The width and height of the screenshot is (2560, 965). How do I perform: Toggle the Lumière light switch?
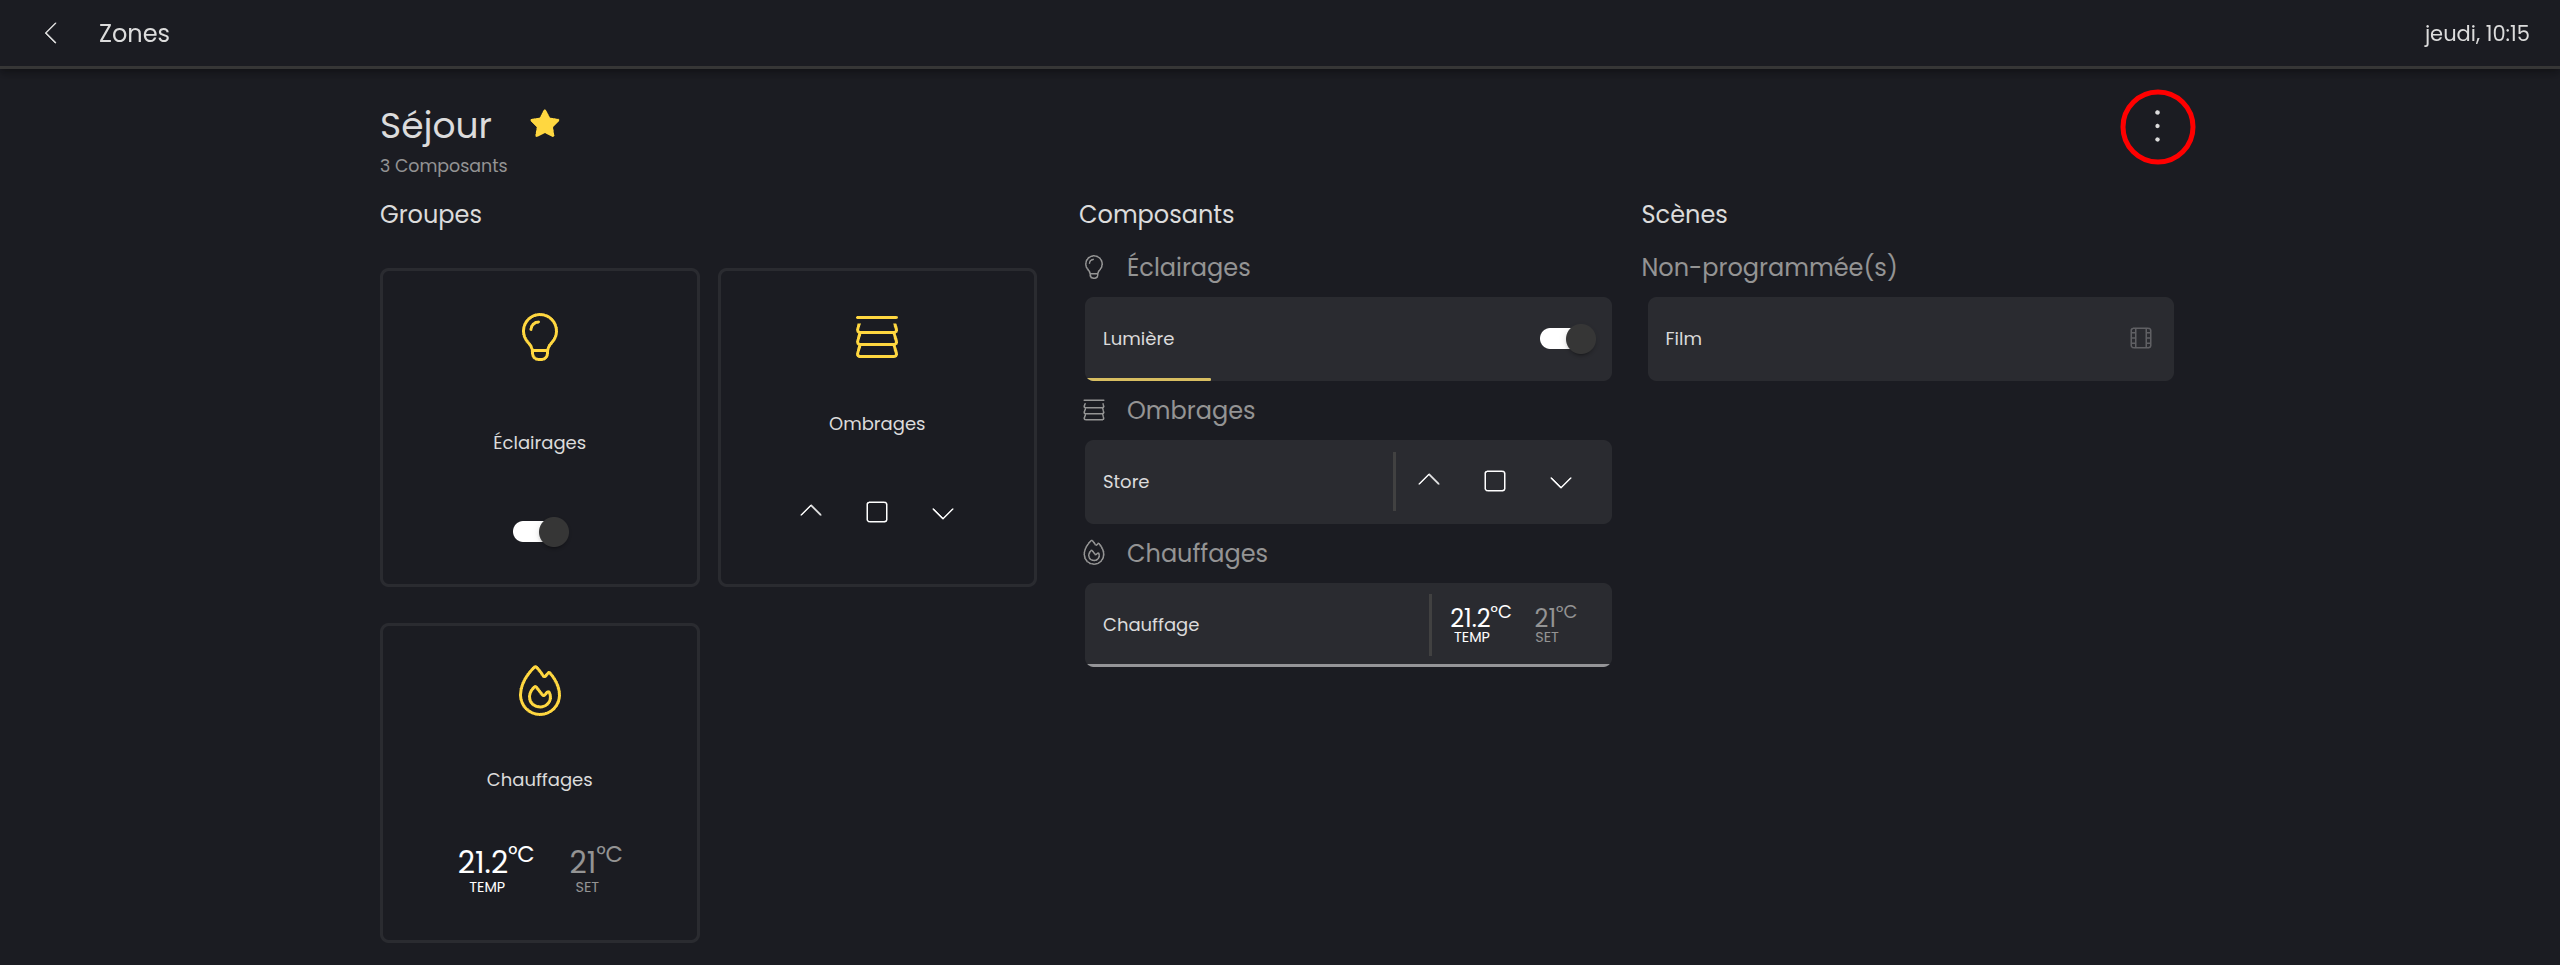tap(1566, 339)
